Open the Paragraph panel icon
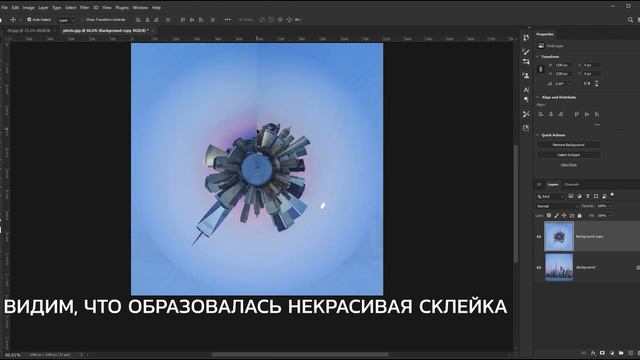 (526, 100)
